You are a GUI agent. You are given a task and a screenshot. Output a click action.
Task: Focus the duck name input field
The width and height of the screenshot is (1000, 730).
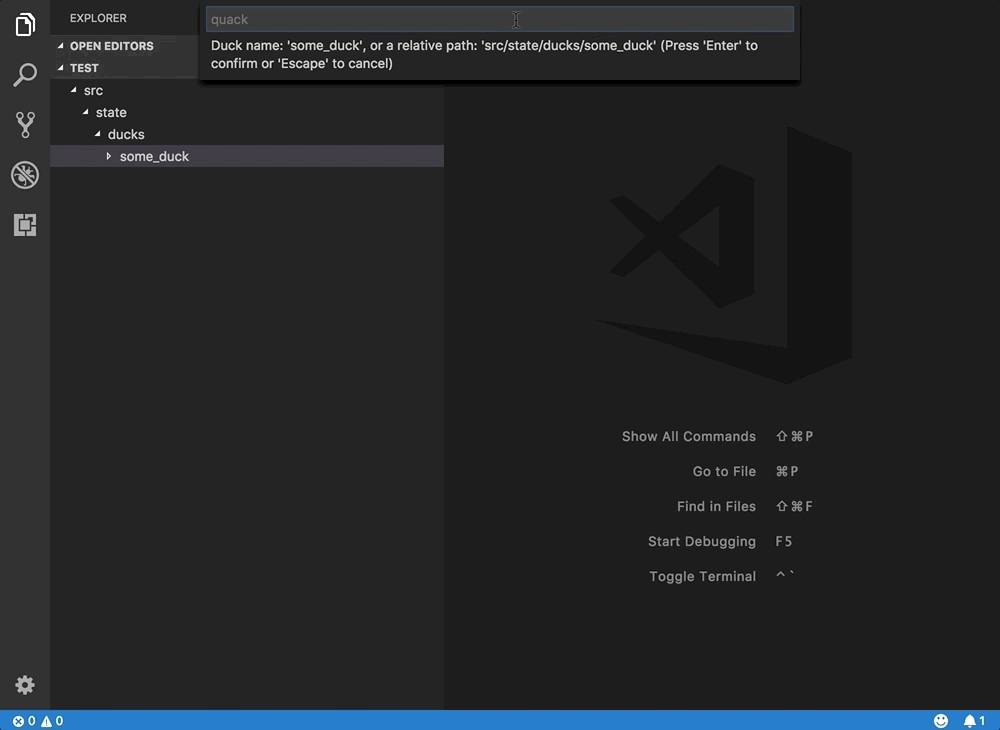(x=499, y=19)
